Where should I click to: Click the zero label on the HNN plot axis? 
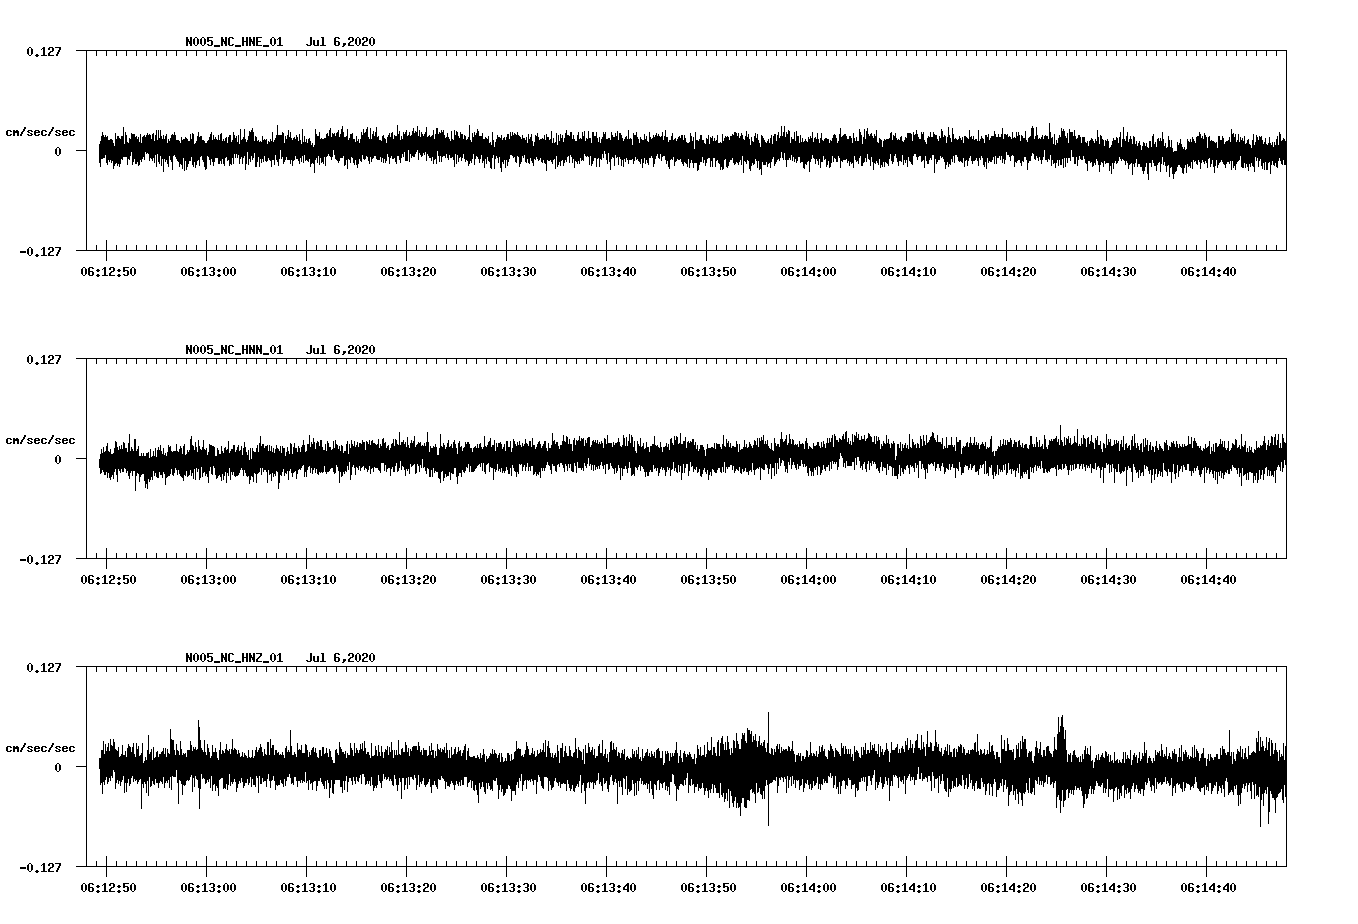(x=58, y=459)
